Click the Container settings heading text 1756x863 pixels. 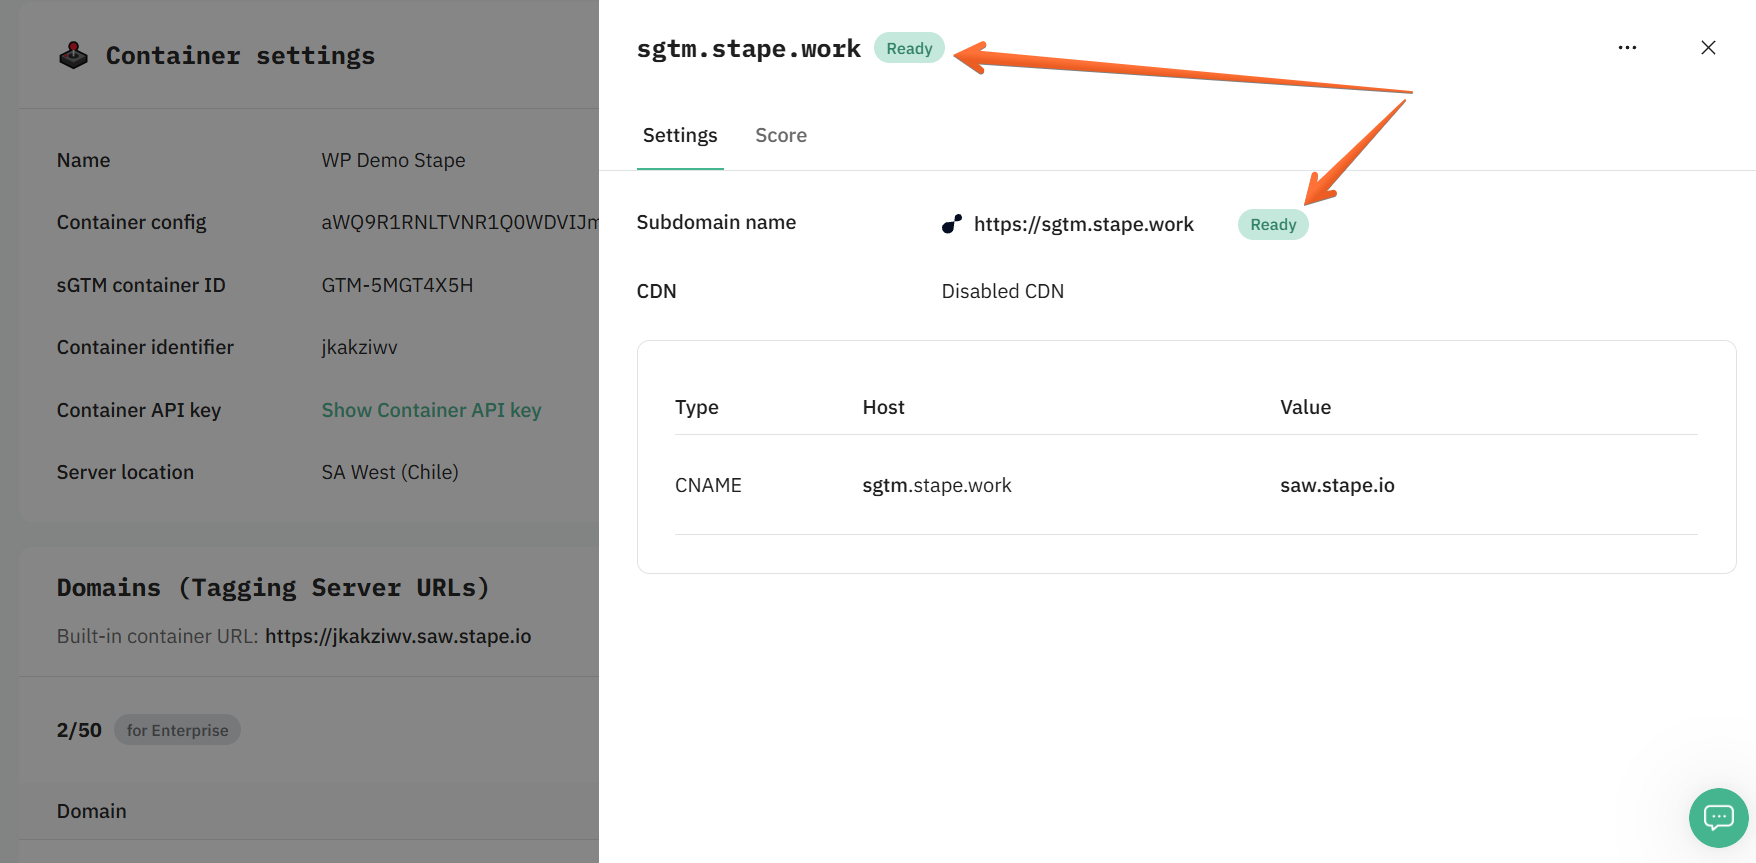tap(240, 55)
